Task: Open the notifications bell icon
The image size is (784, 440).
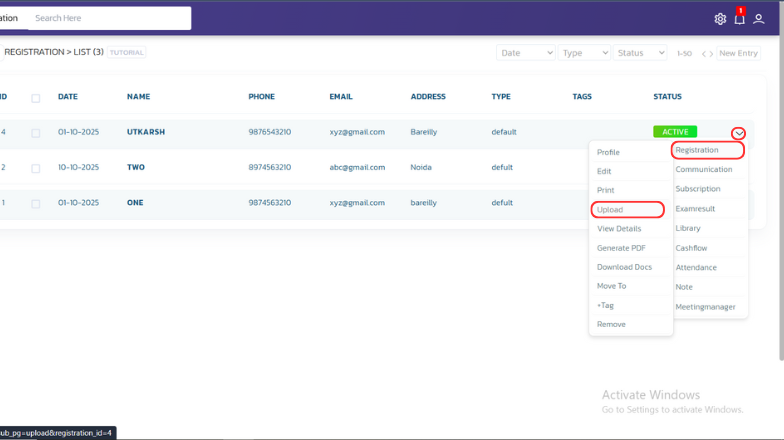Action: 740,19
